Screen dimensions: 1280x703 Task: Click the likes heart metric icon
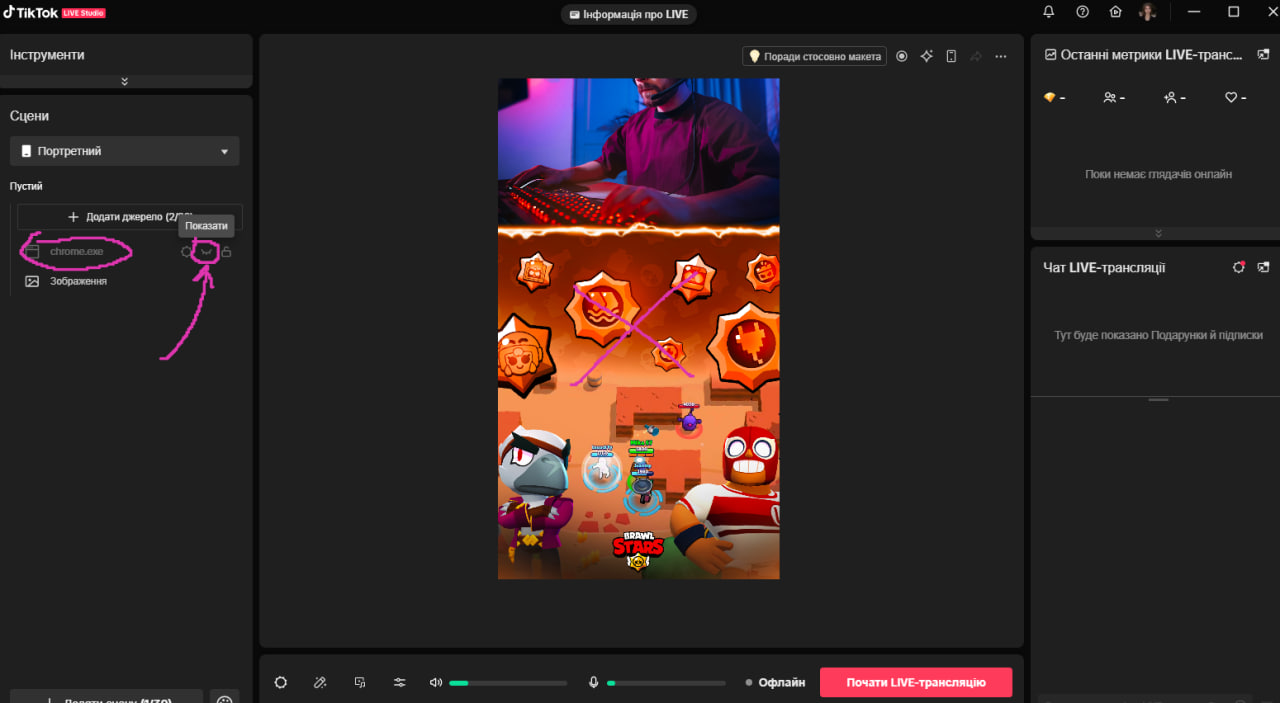click(x=1231, y=97)
